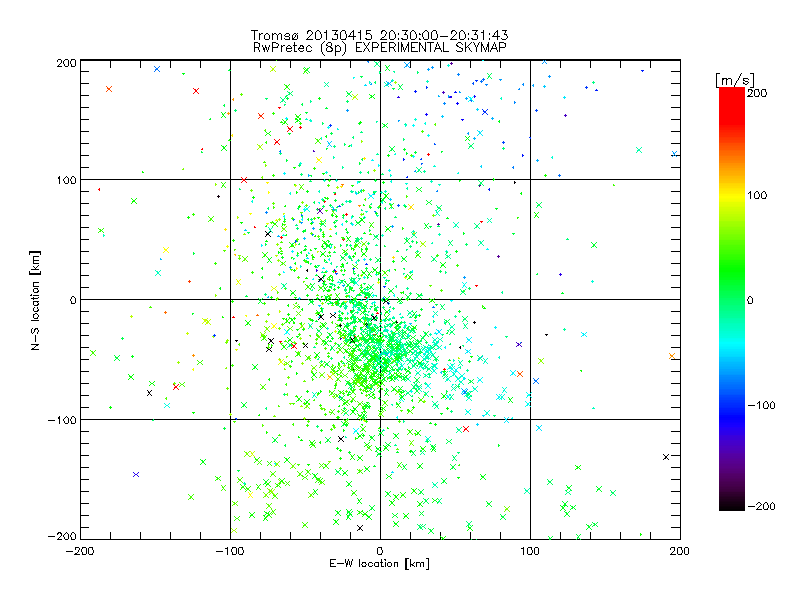Viewport: 800px width, 600px height.
Task: Click the '100' tick label on E-W axis
Action: (530, 551)
